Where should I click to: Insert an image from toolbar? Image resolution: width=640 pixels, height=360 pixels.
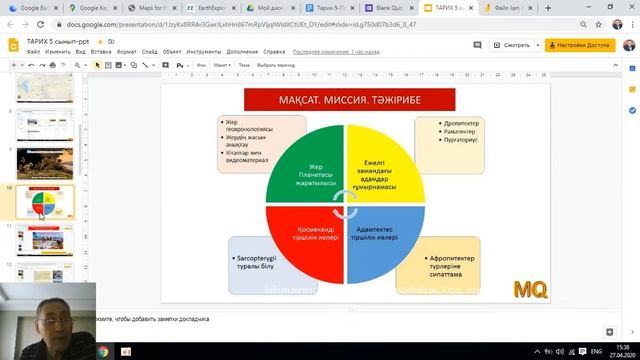click(x=119, y=65)
